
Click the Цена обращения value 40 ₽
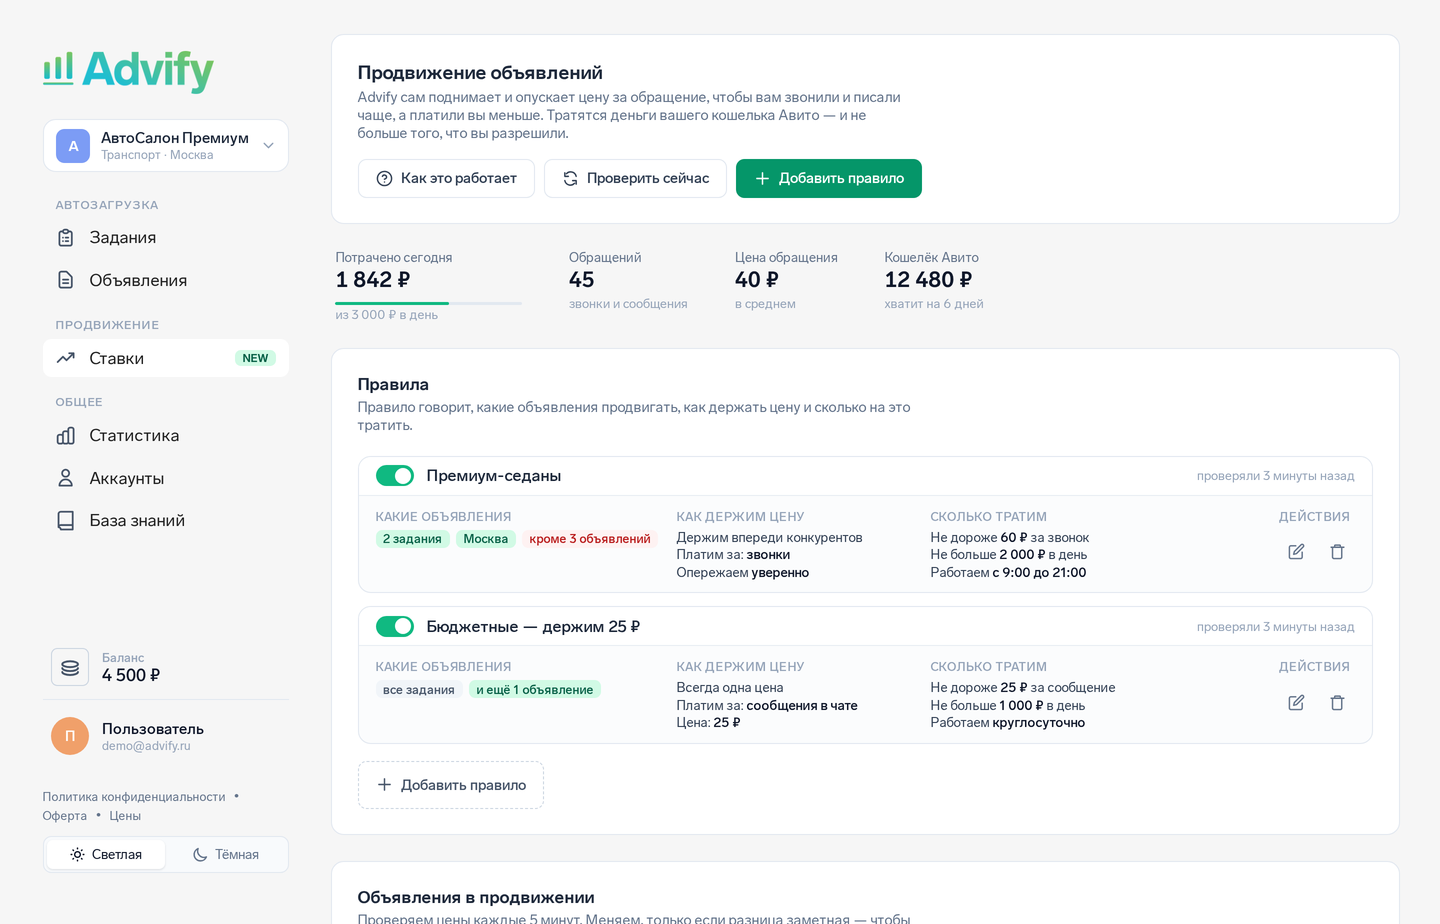[x=757, y=280]
